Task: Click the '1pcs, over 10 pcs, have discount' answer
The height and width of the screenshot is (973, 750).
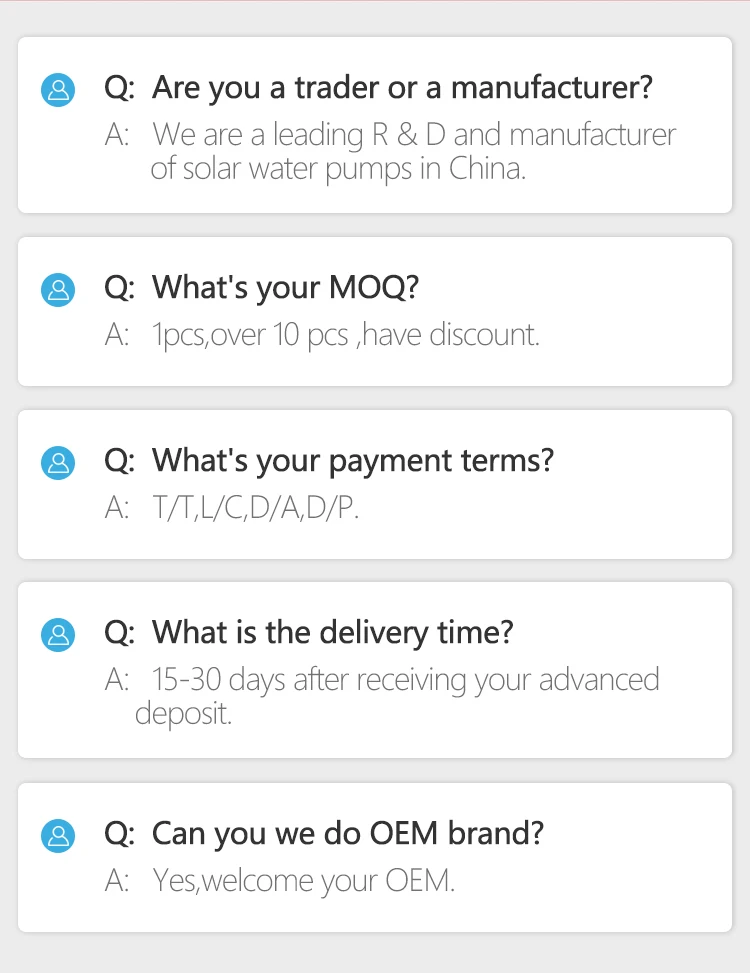Action: (346, 335)
